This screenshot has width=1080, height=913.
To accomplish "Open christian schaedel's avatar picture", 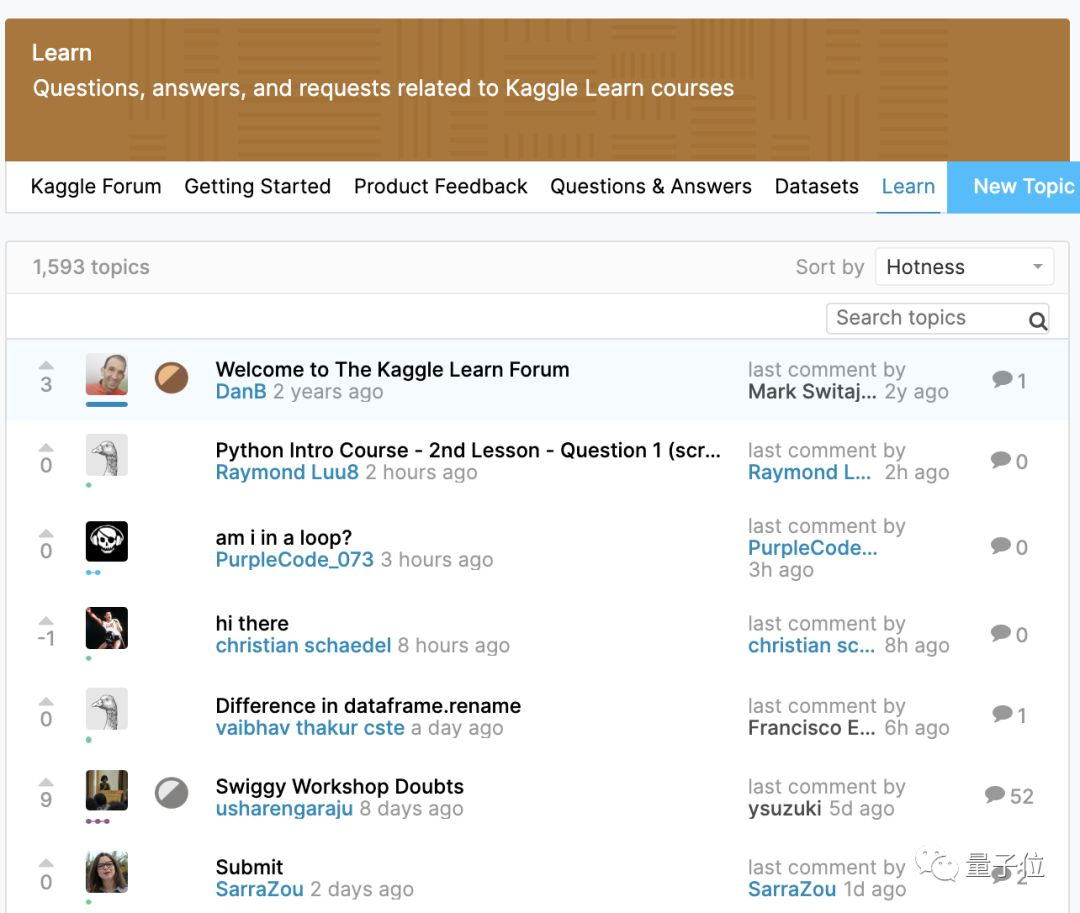I will point(106,628).
